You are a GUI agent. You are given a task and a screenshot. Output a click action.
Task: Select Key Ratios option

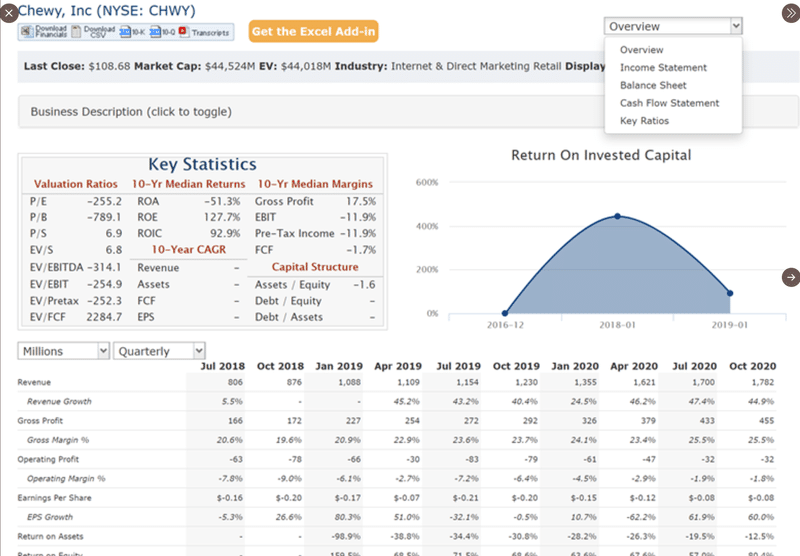[x=644, y=121]
